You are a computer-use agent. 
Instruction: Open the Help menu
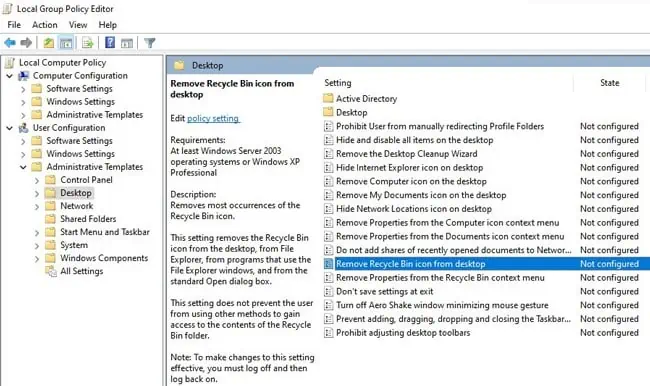click(x=107, y=25)
